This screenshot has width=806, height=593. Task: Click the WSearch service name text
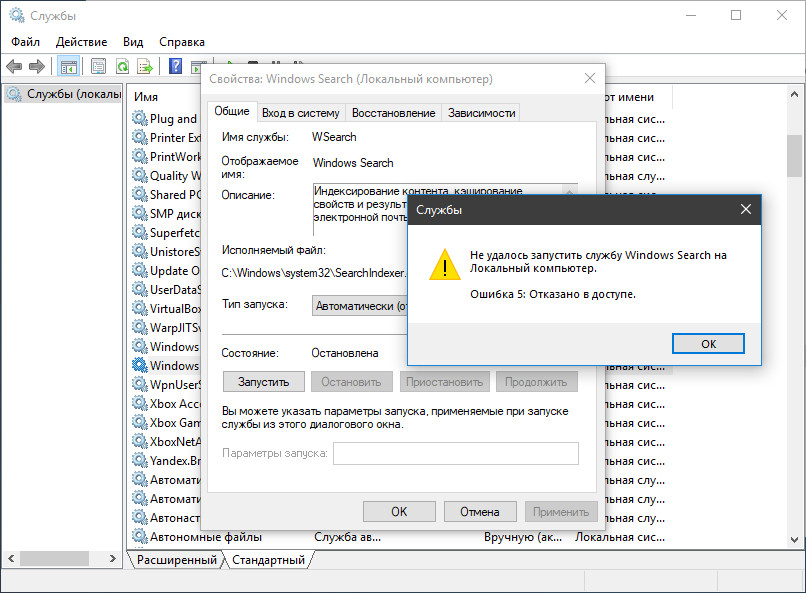click(334, 137)
